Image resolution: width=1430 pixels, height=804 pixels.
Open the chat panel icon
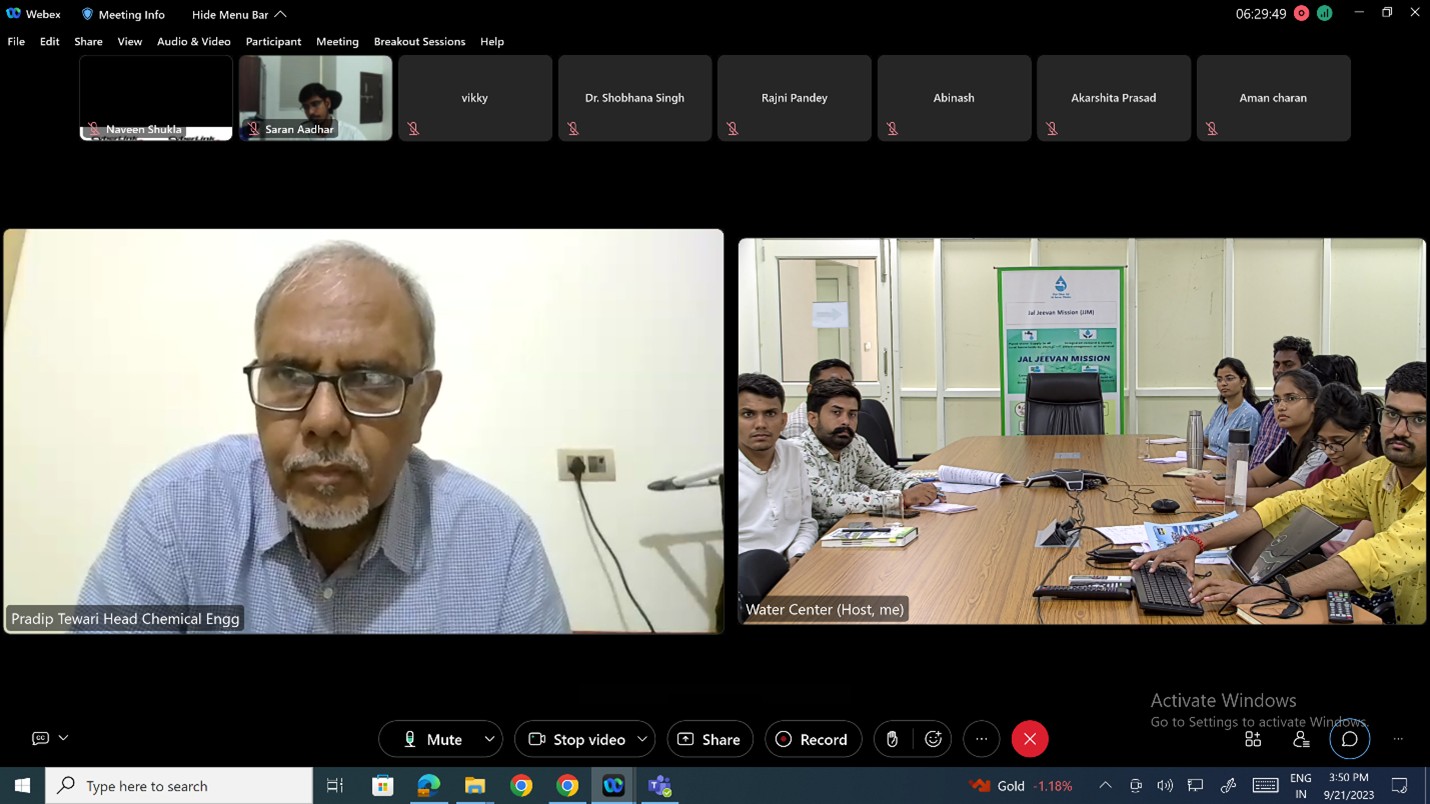coord(1349,739)
